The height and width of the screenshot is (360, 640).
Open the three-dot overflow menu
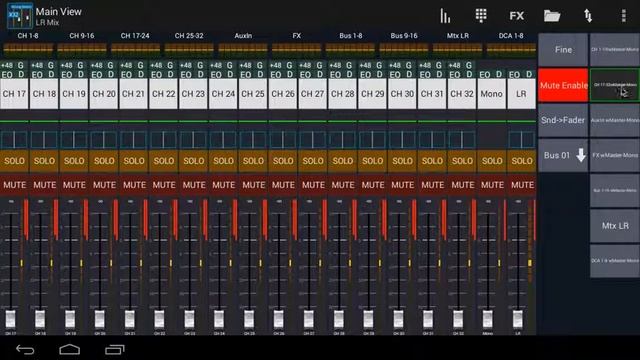coord(623,16)
